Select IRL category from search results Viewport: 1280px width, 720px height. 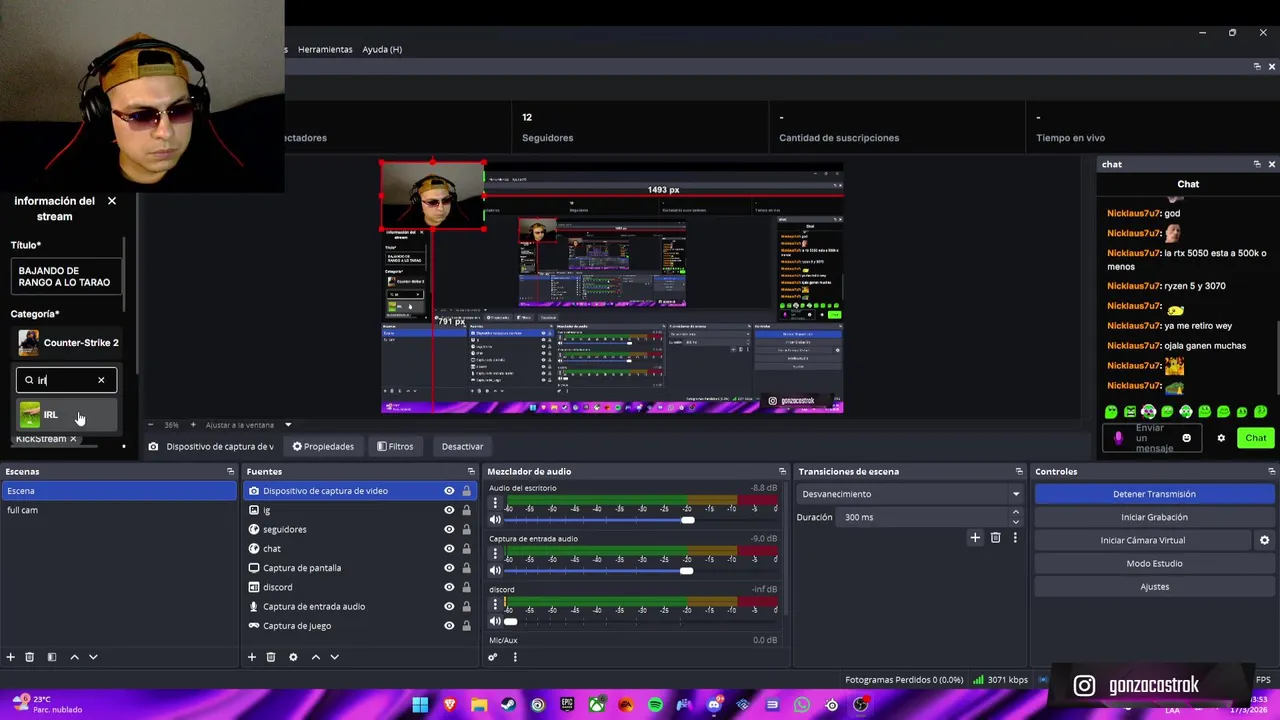pyautogui.click(x=66, y=415)
